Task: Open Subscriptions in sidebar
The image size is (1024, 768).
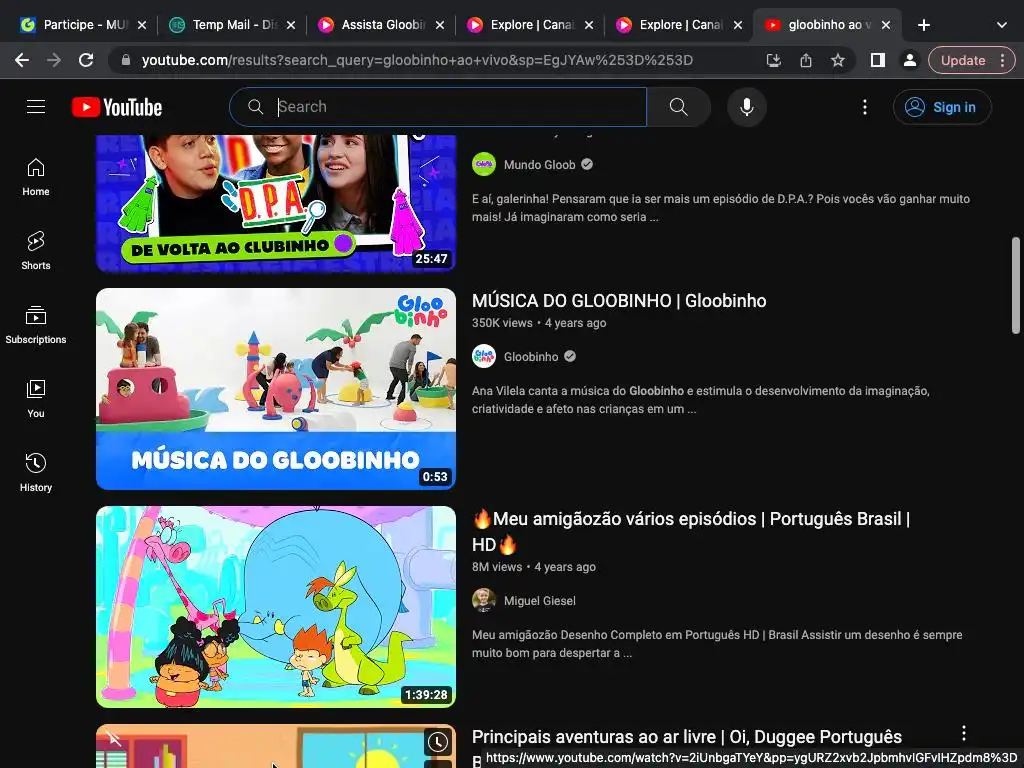Action: 36,325
